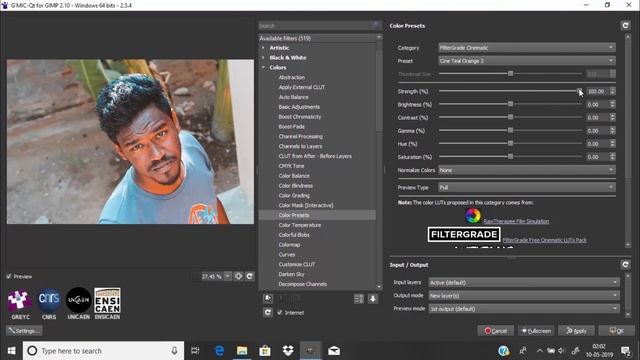The image size is (640, 360).
Task: Click the Cortana microphone icon
Action: click(x=174, y=351)
